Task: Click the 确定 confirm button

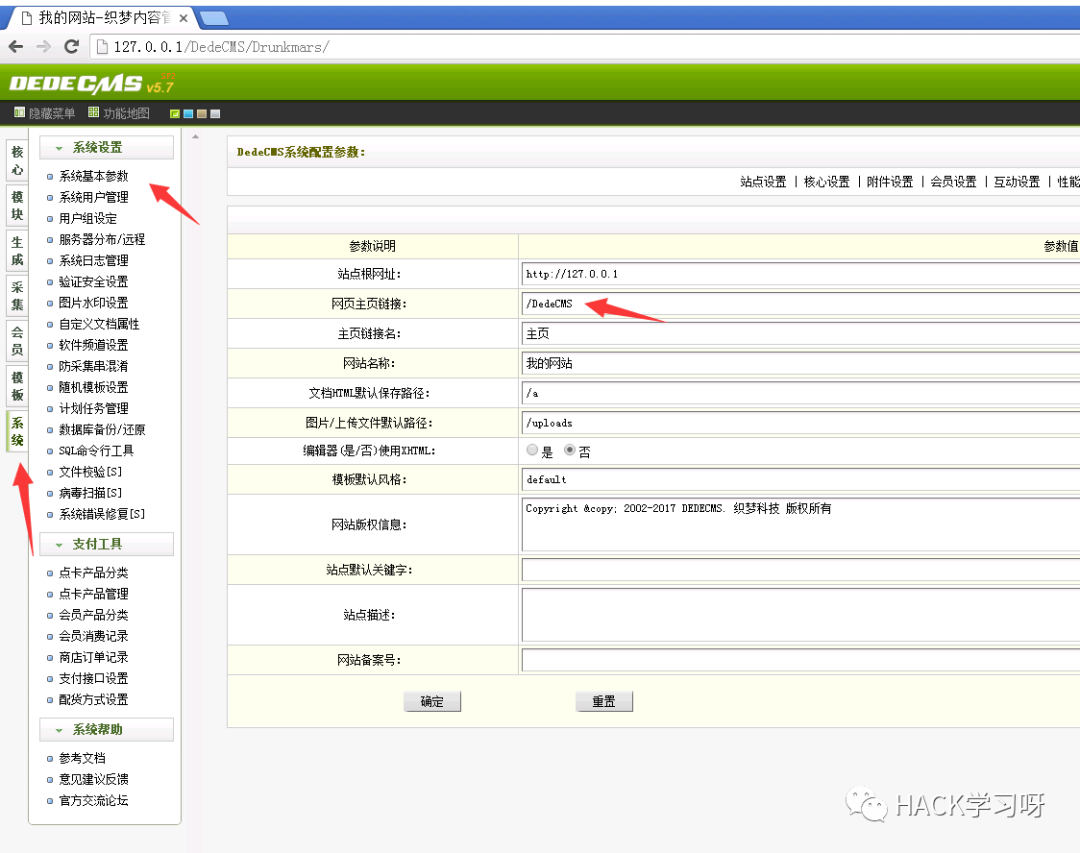Action: 432,701
